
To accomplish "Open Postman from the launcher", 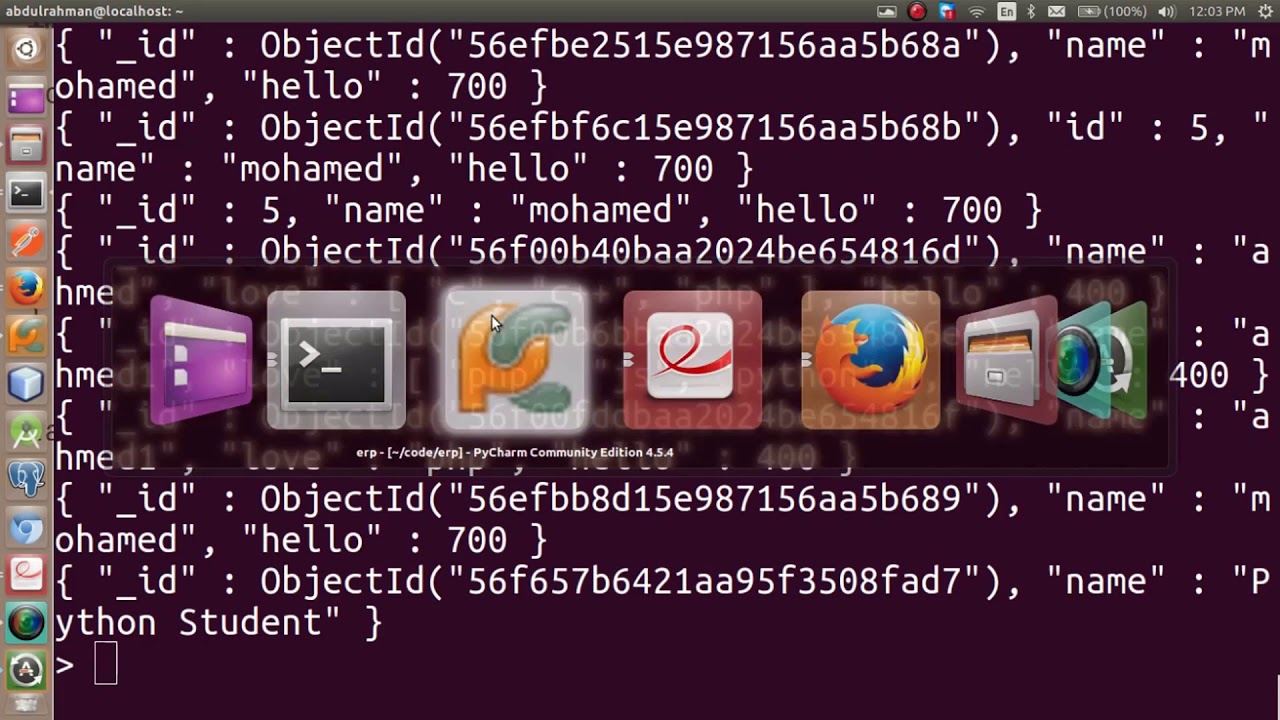I will click(26, 241).
